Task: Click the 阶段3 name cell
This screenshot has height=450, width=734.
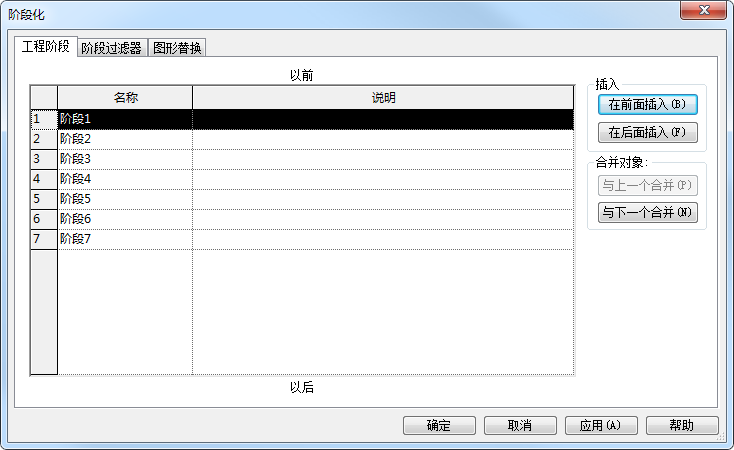Action: (x=125, y=159)
